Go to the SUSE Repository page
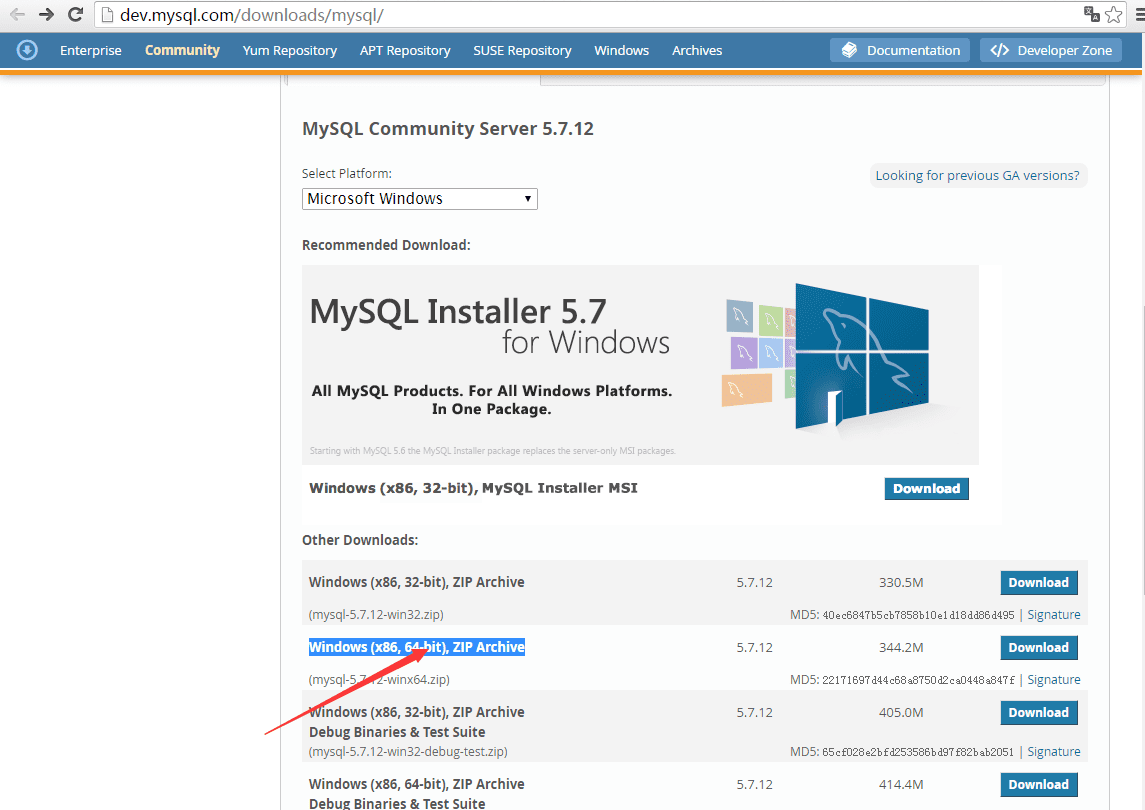The width and height of the screenshot is (1145, 810). [x=522, y=50]
